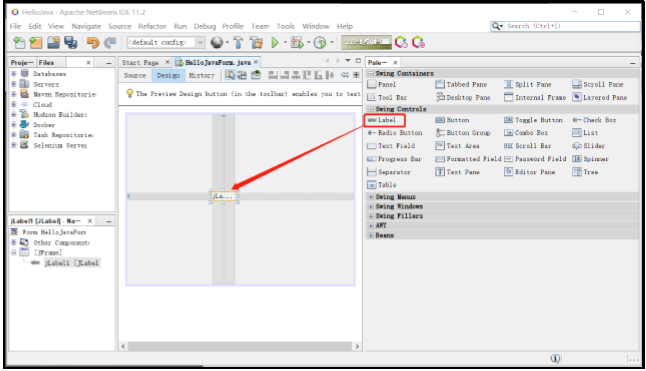646x371 pixels.
Task: Expand the Docker tree node
Action: tap(14, 124)
